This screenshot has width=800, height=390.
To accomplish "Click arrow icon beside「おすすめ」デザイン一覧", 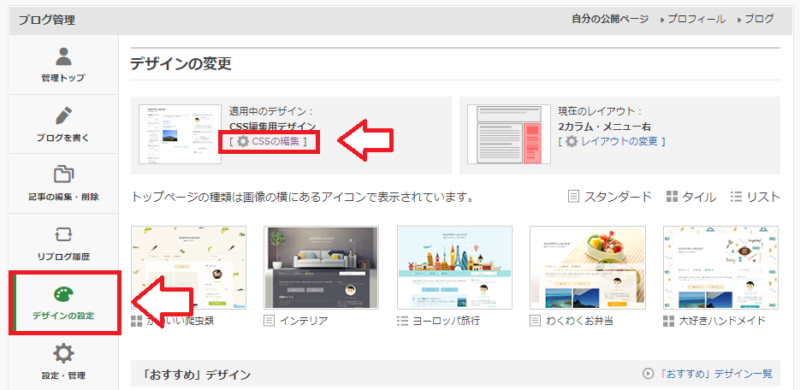I will [648, 374].
